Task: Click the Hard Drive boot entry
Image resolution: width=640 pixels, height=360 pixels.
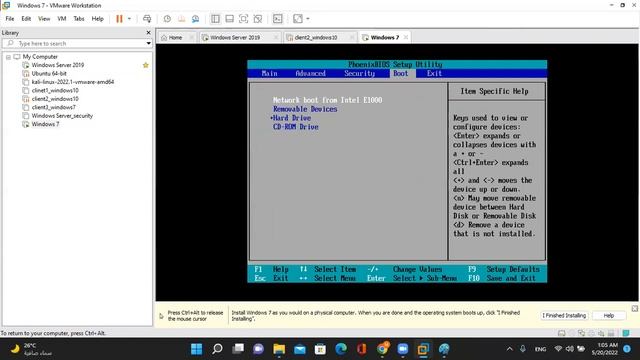Action: coord(291,118)
